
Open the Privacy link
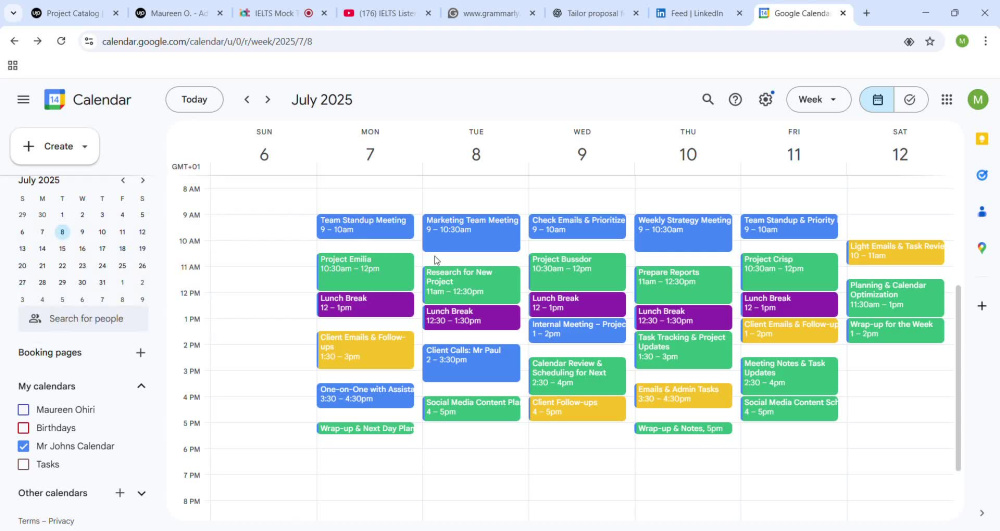click(x=61, y=521)
